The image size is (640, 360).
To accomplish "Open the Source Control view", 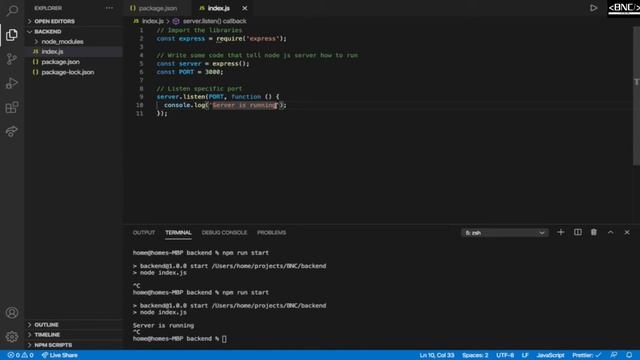I will 12,59.
